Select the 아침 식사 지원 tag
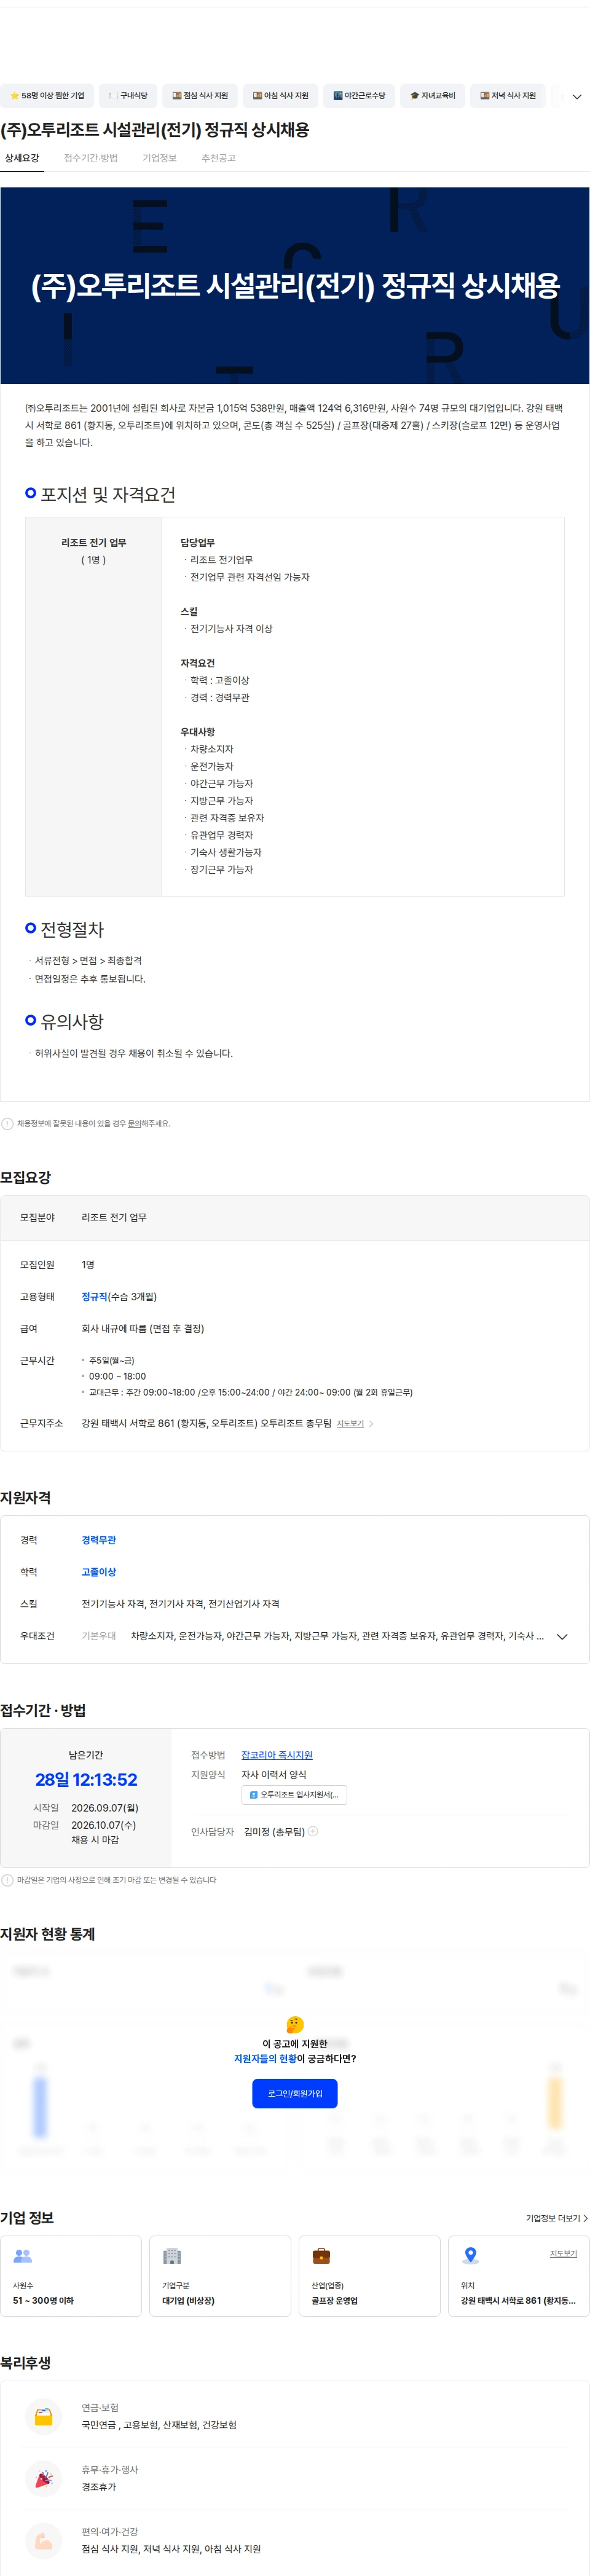This screenshot has height=2576, width=590. tap(280, 96)
